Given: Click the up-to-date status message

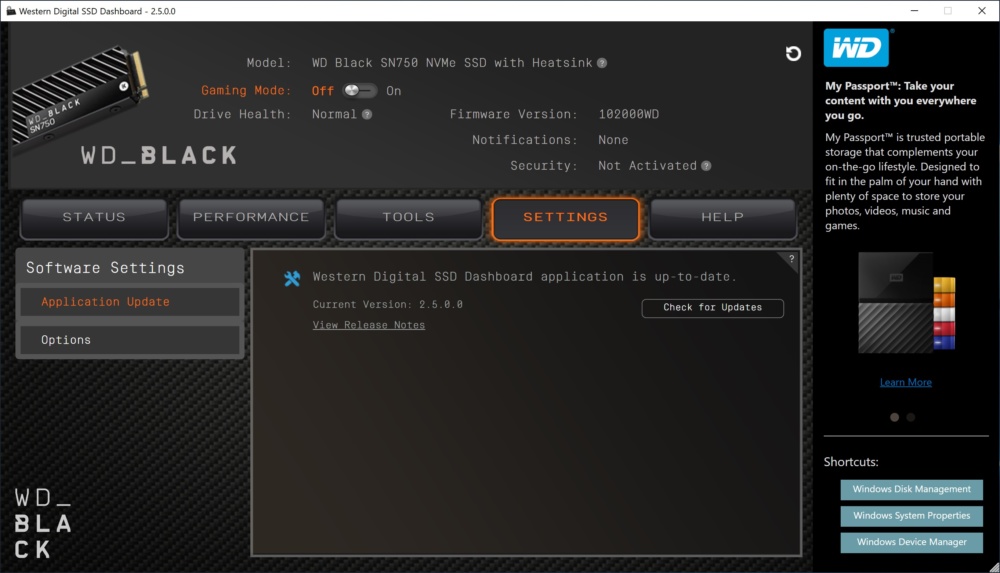Looking at the screenshot, I should pos(524,276).
